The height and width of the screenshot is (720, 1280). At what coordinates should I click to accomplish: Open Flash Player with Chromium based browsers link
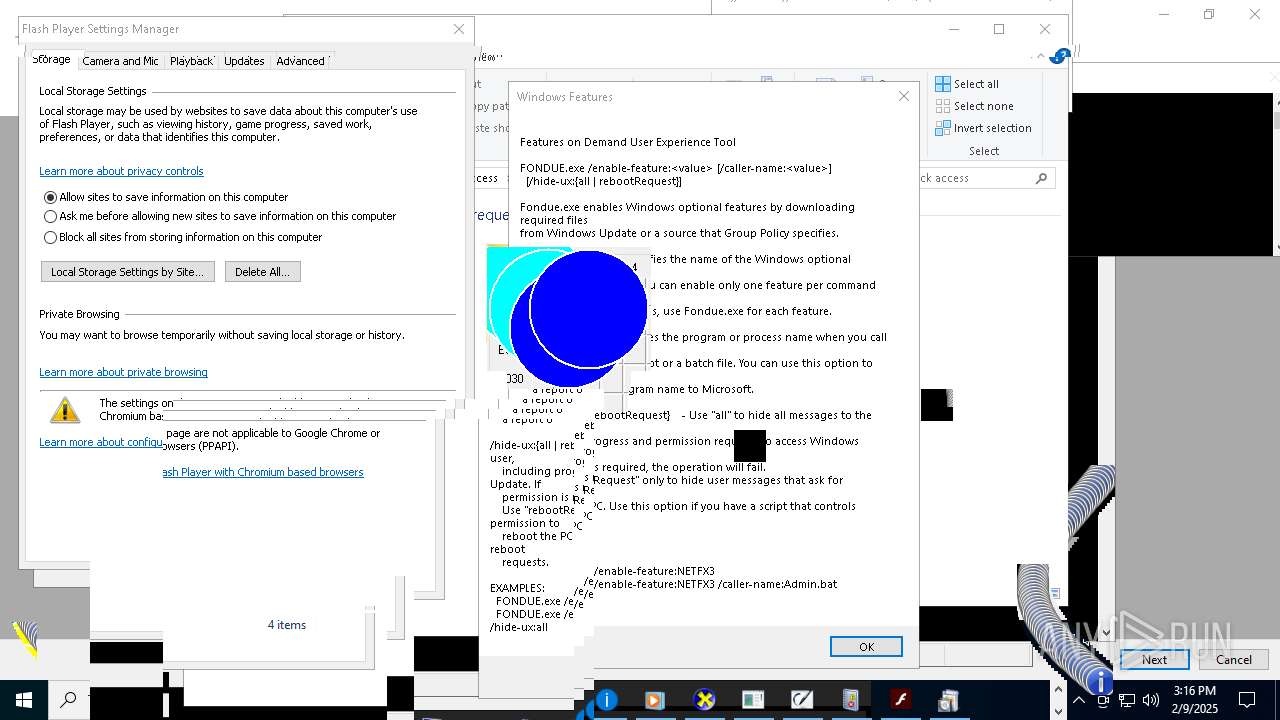[262, 472]
